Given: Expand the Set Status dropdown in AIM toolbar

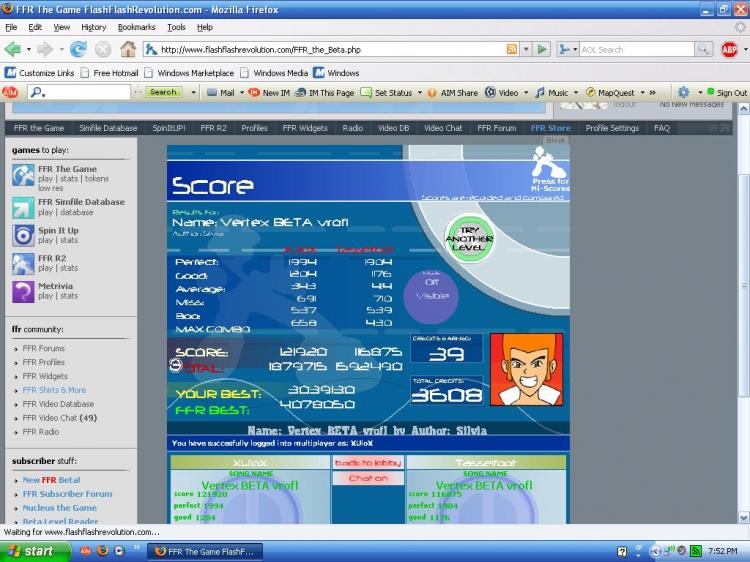Looking at the screenshot, I should (x=420, y=92).
